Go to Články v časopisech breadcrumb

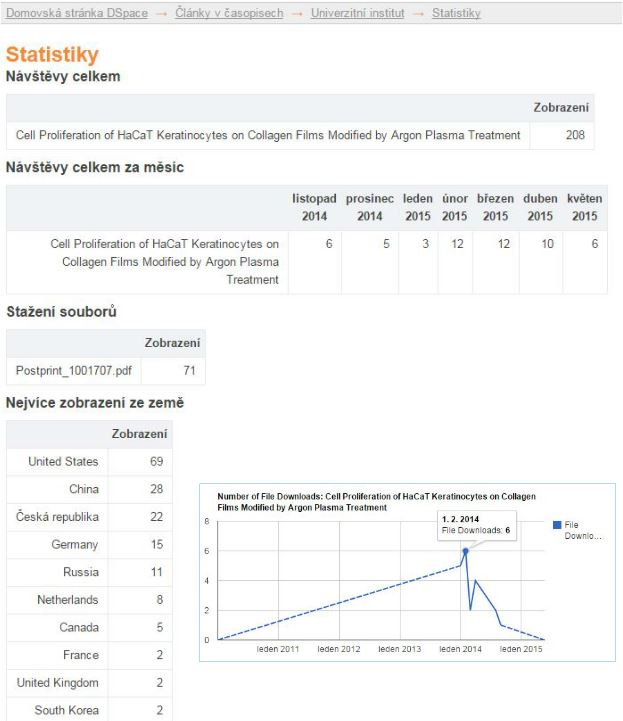point(229,14)
